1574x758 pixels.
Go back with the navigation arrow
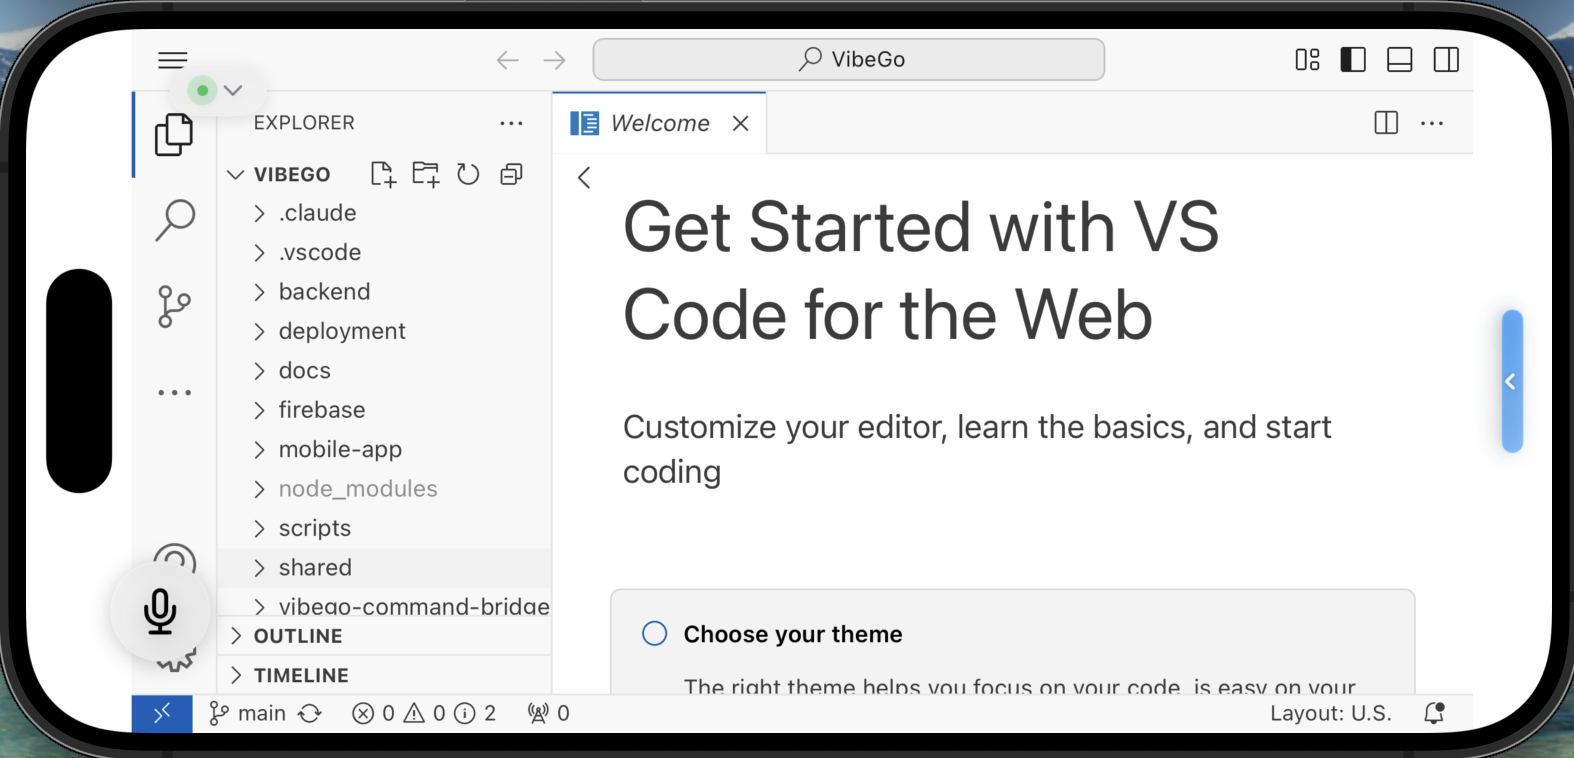click(508, 60)
